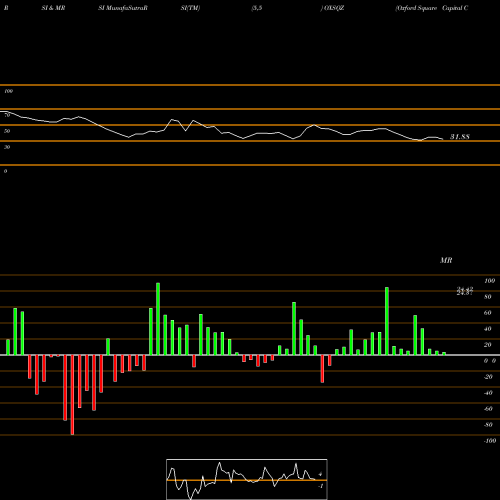Click the 20 label on MR axis
This screenshot has width=500, height=500.
488,345
